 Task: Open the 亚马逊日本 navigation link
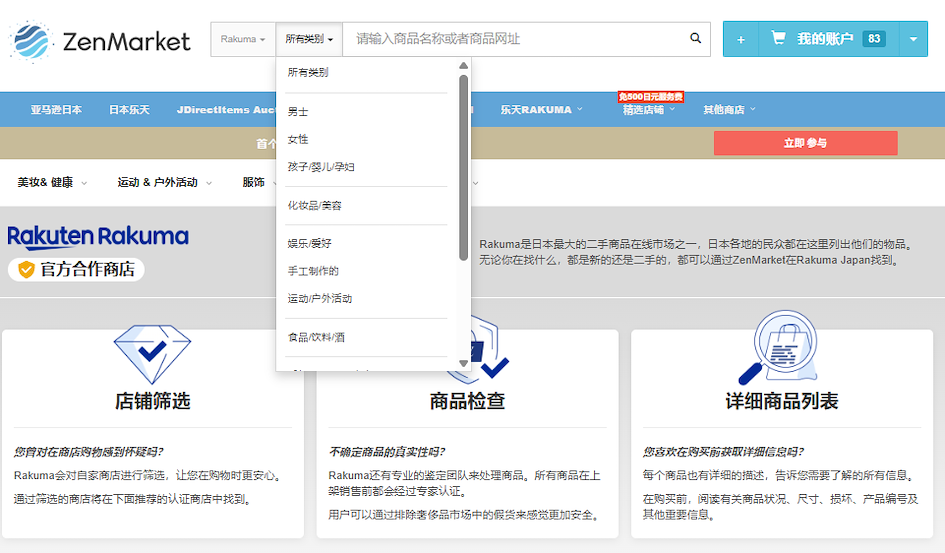click(x=56, y=110)
